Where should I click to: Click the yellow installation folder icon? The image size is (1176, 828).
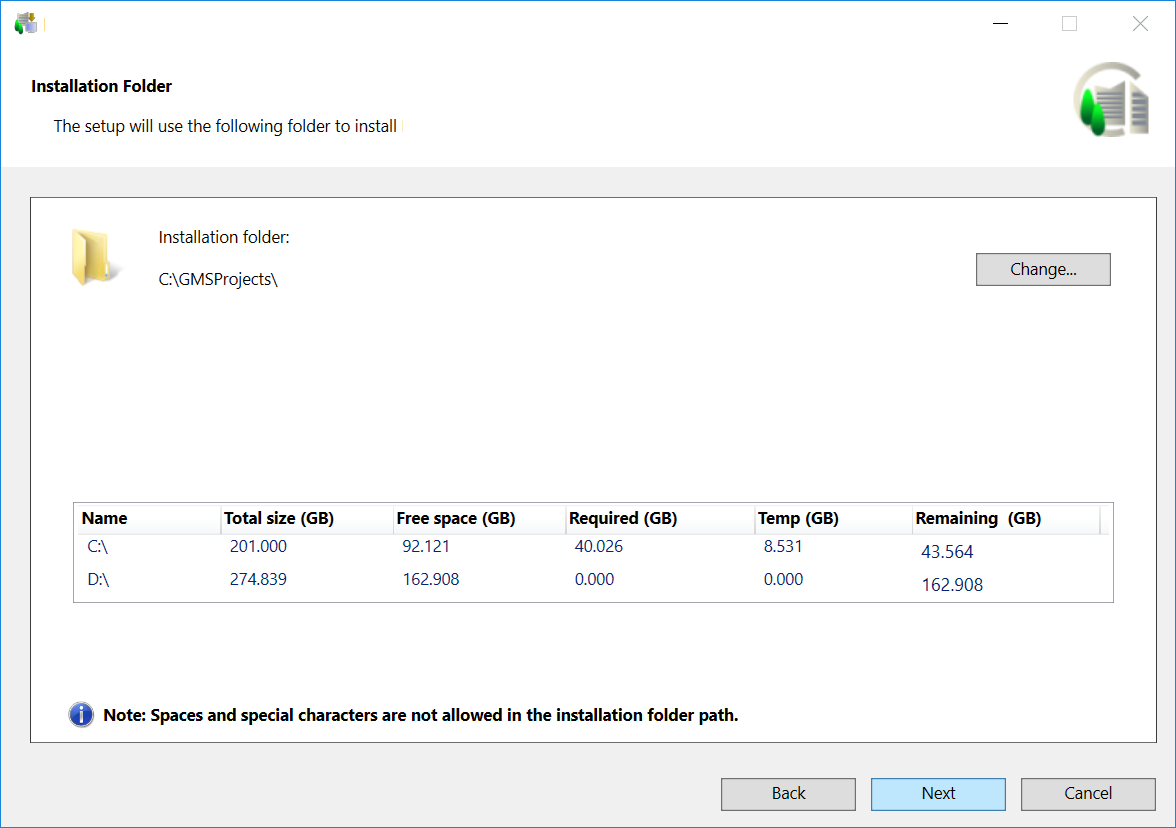click(x=93, y=258)
